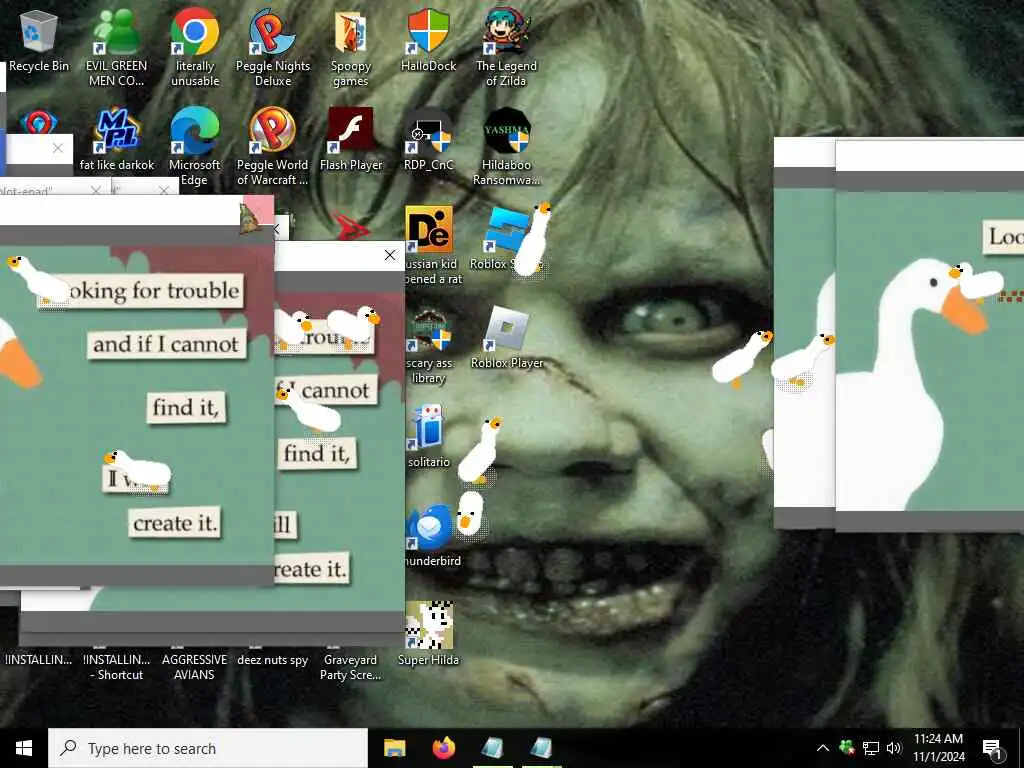Select the HalloDock shield icon
1024x768 pixels.
click(x=428, y=40)
